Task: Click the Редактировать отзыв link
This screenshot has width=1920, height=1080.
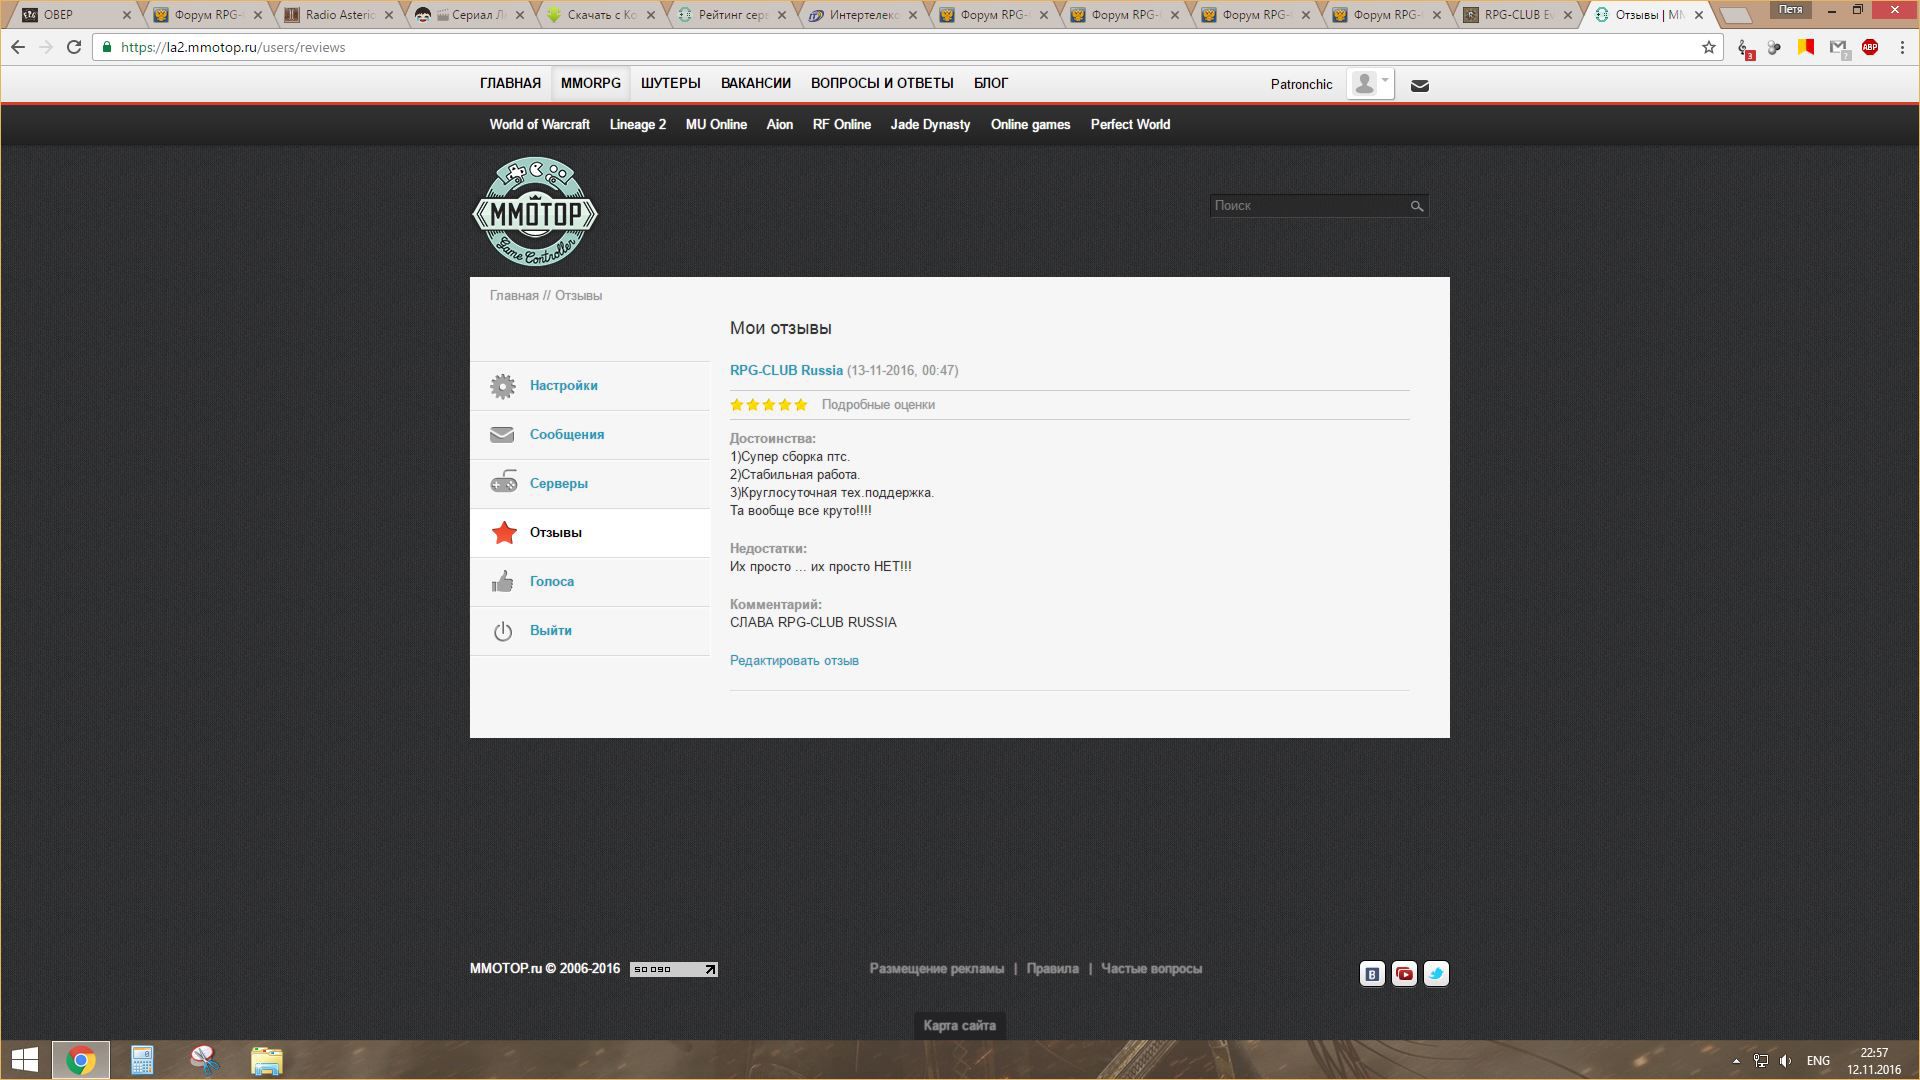Action: pyautogui.click(x=794, y=661)
